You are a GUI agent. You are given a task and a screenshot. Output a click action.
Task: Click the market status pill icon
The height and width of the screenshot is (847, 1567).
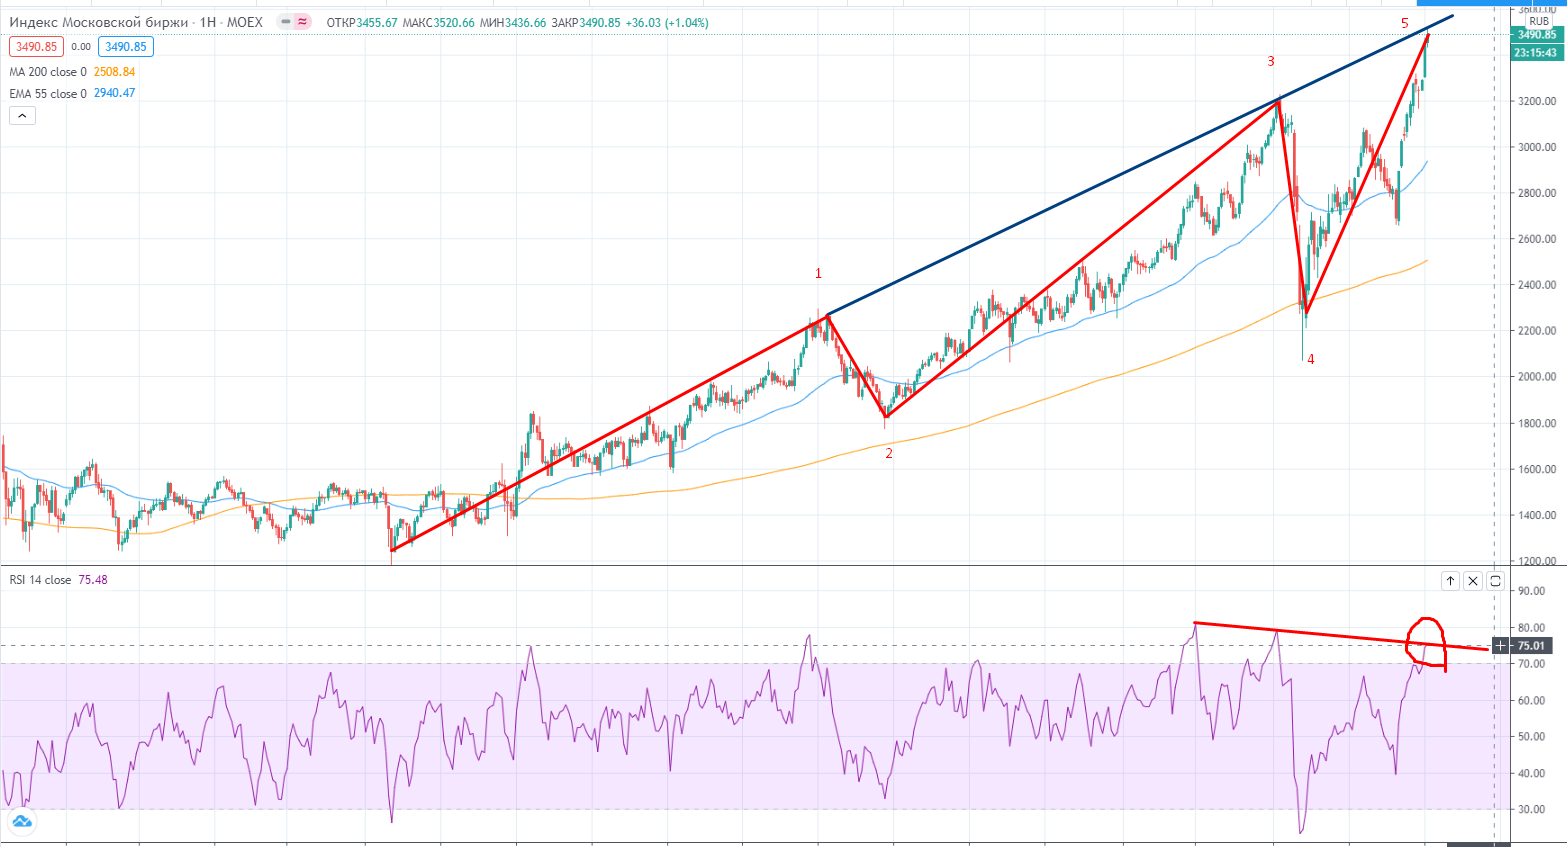294,22
